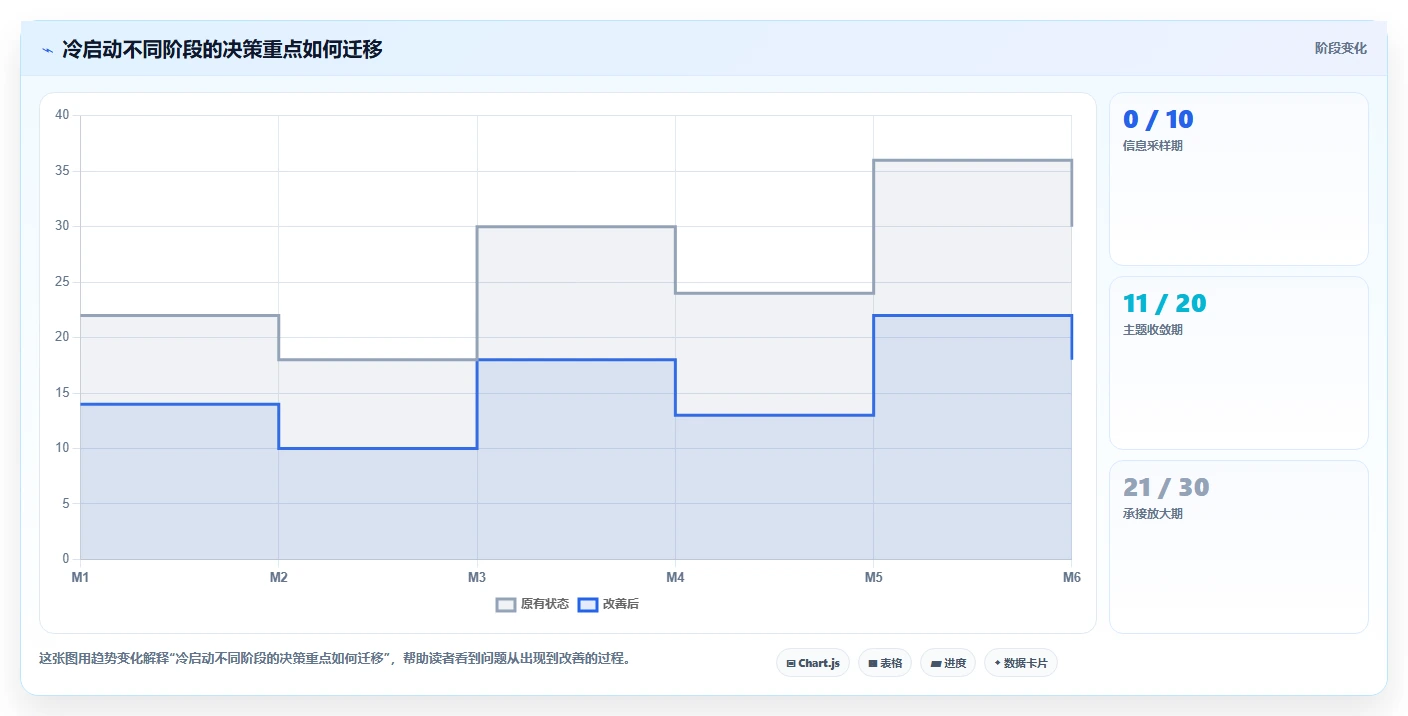Click the M2 axis label
The height and width of the screenshot is (716, 1408).
pyautogui.click(x=279, y=577)
